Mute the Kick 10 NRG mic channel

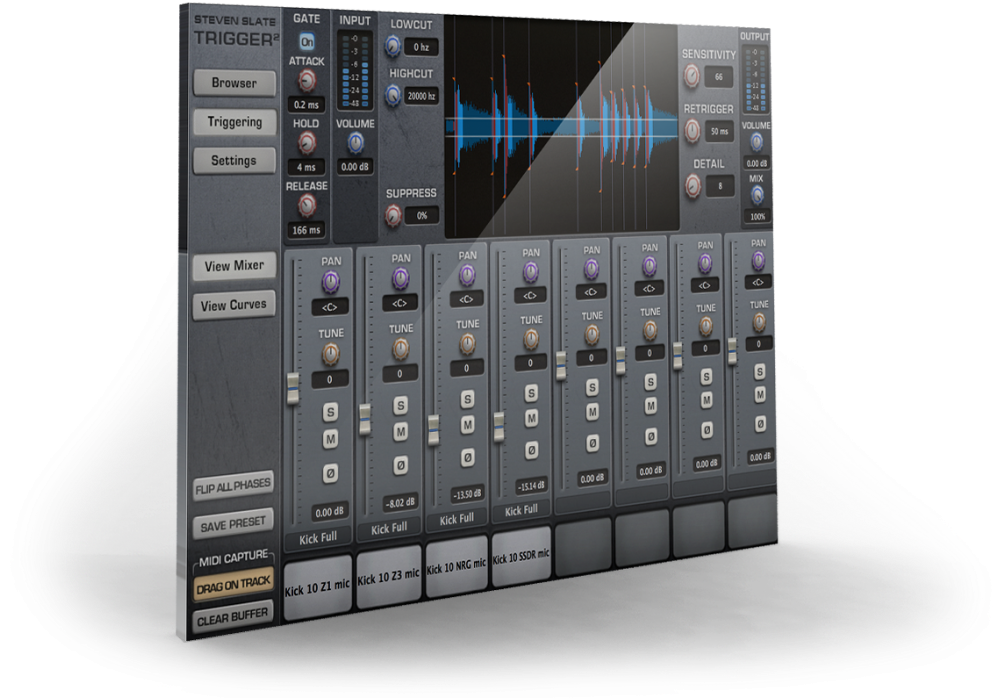click(467, 425)
